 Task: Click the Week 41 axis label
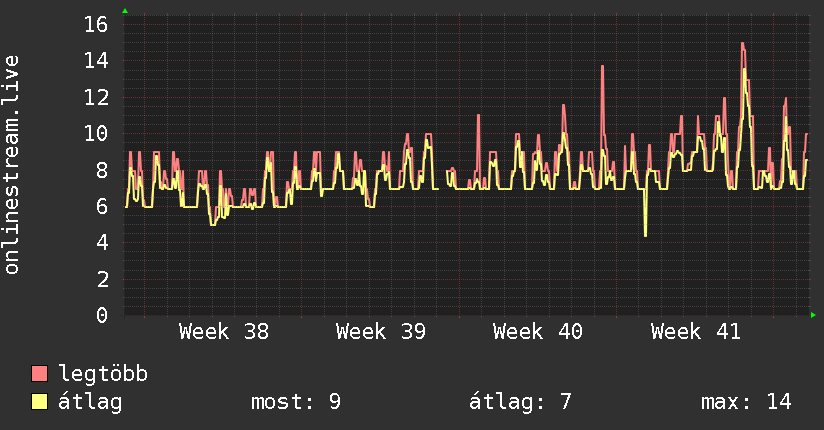(696, 332)
